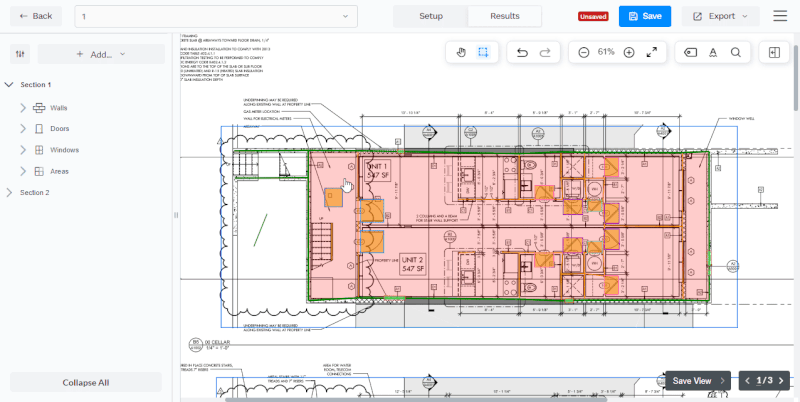Zoom in with the plus icon
This screenshot has width=800, height=402.
[629, 52]
